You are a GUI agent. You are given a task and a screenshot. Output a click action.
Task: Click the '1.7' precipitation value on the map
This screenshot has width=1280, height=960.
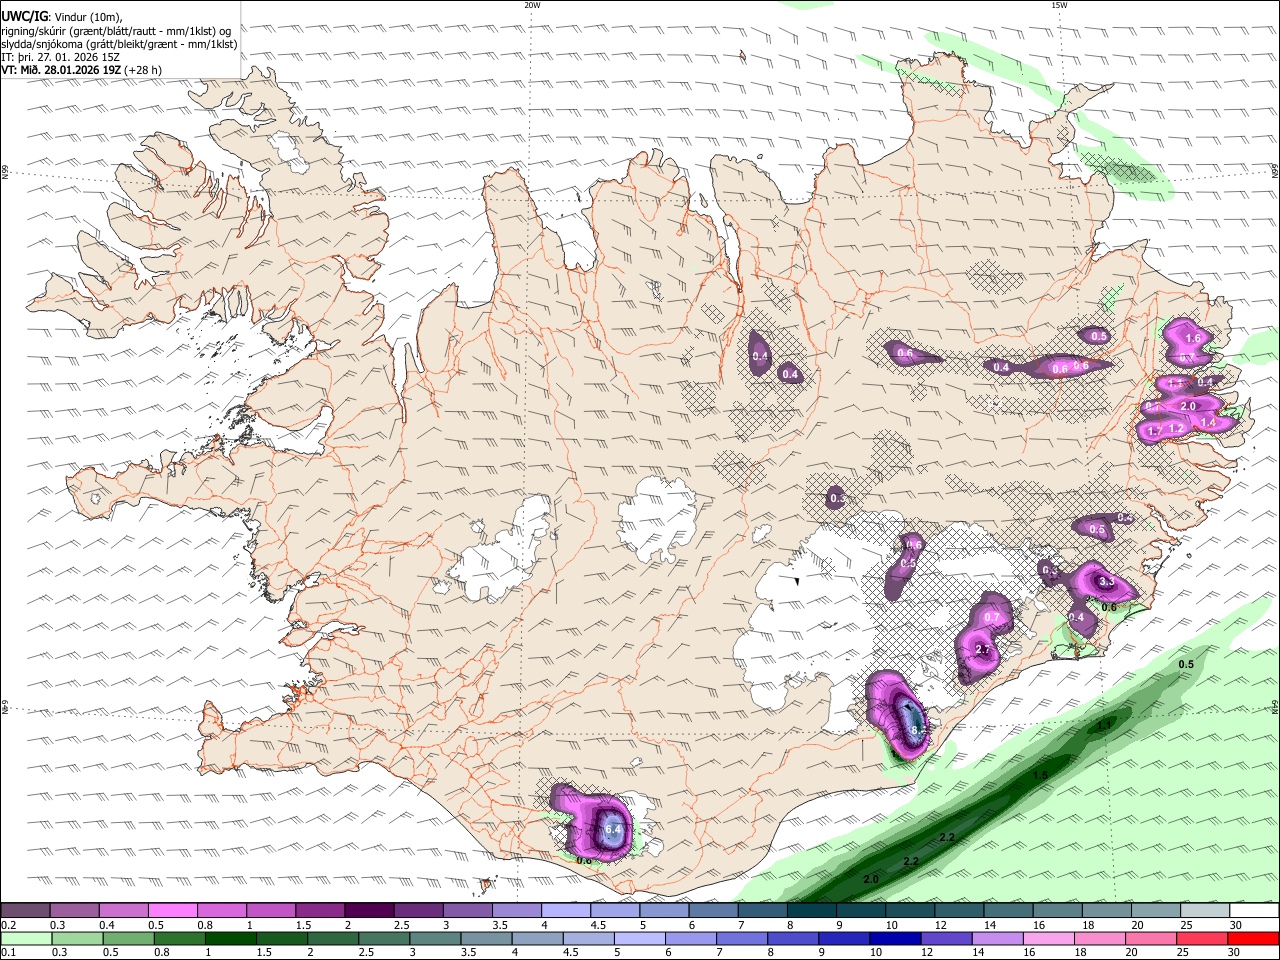1153,430
